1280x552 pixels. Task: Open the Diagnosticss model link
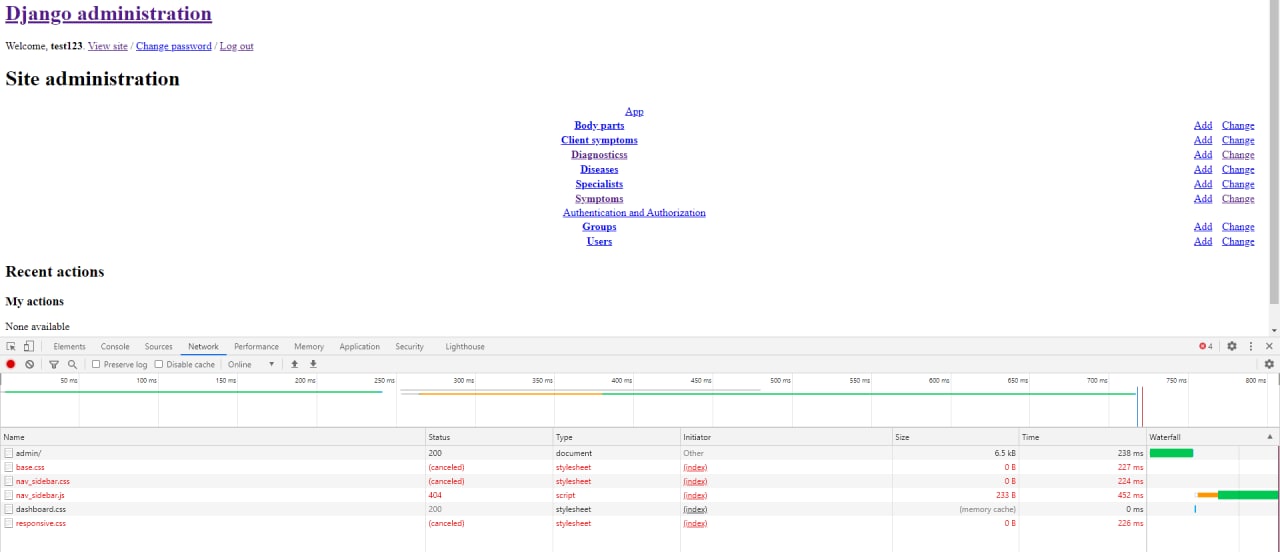pyautogui.click(x=599, y=154)
